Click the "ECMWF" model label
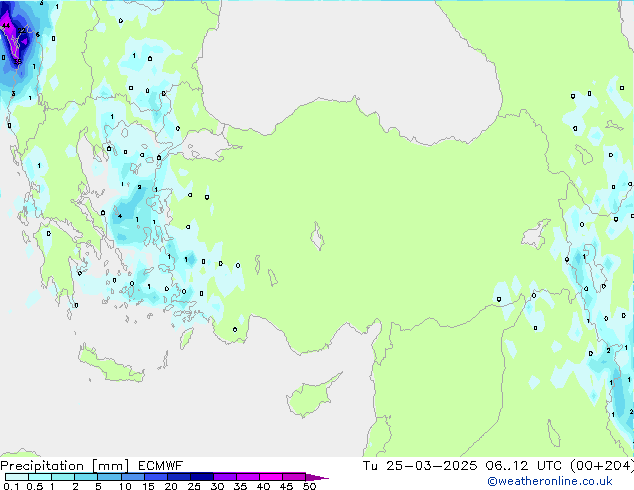The height and width of the screenshot is (490, 634). click(161, 466)
